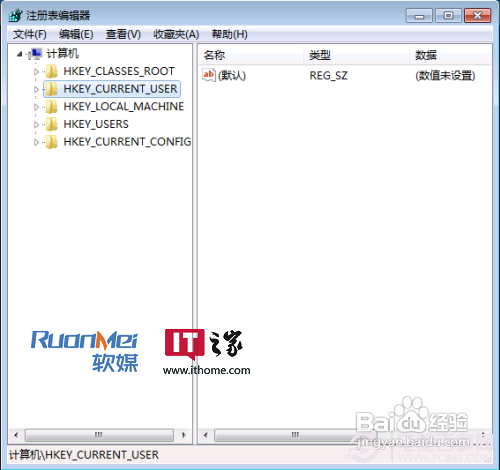The height and width of the screenshot is (470, 500).
Task: Expand the HKEY_CLASSES_ROOT node arrow
Action: point(36,72)
